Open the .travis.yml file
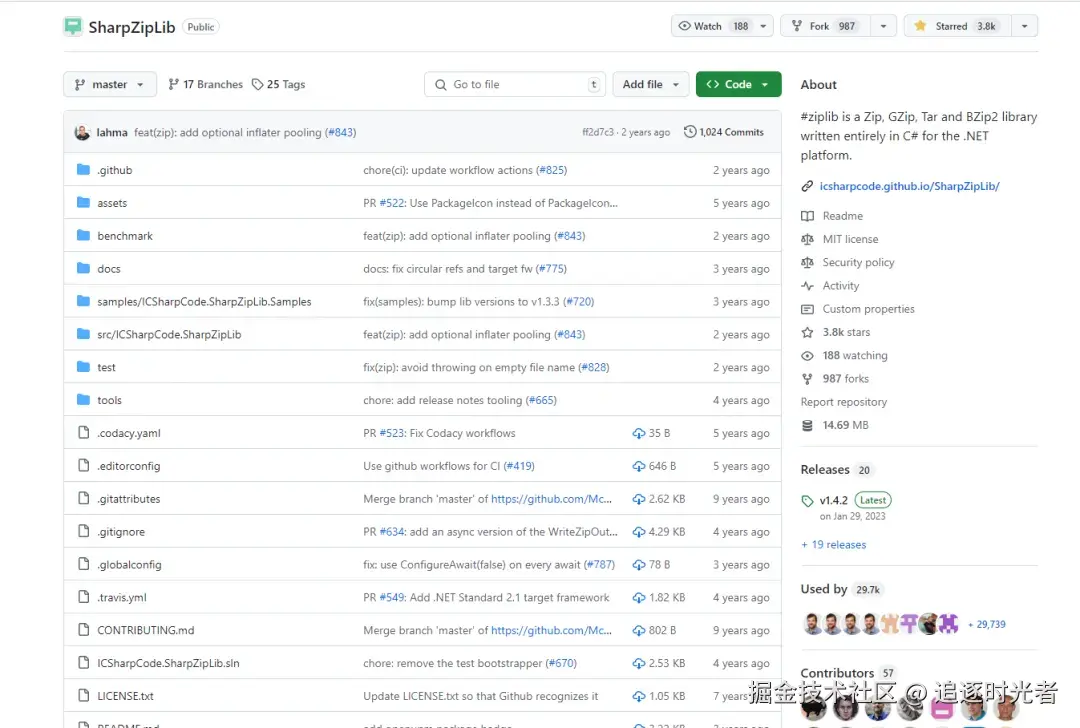 pyautogui.click(x=121, y=598)
